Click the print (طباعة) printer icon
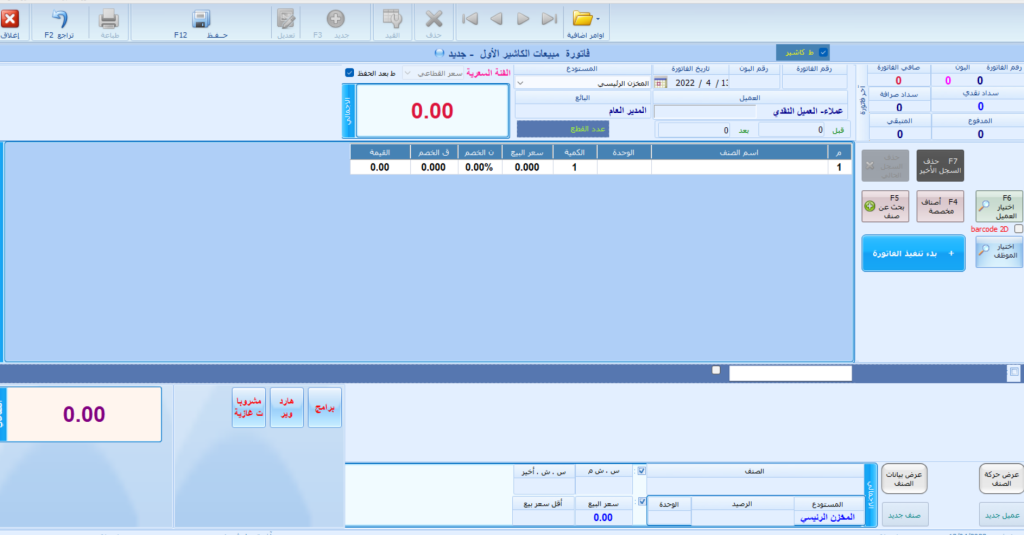This screenshot has height=535, width=1024. [109, 19]
